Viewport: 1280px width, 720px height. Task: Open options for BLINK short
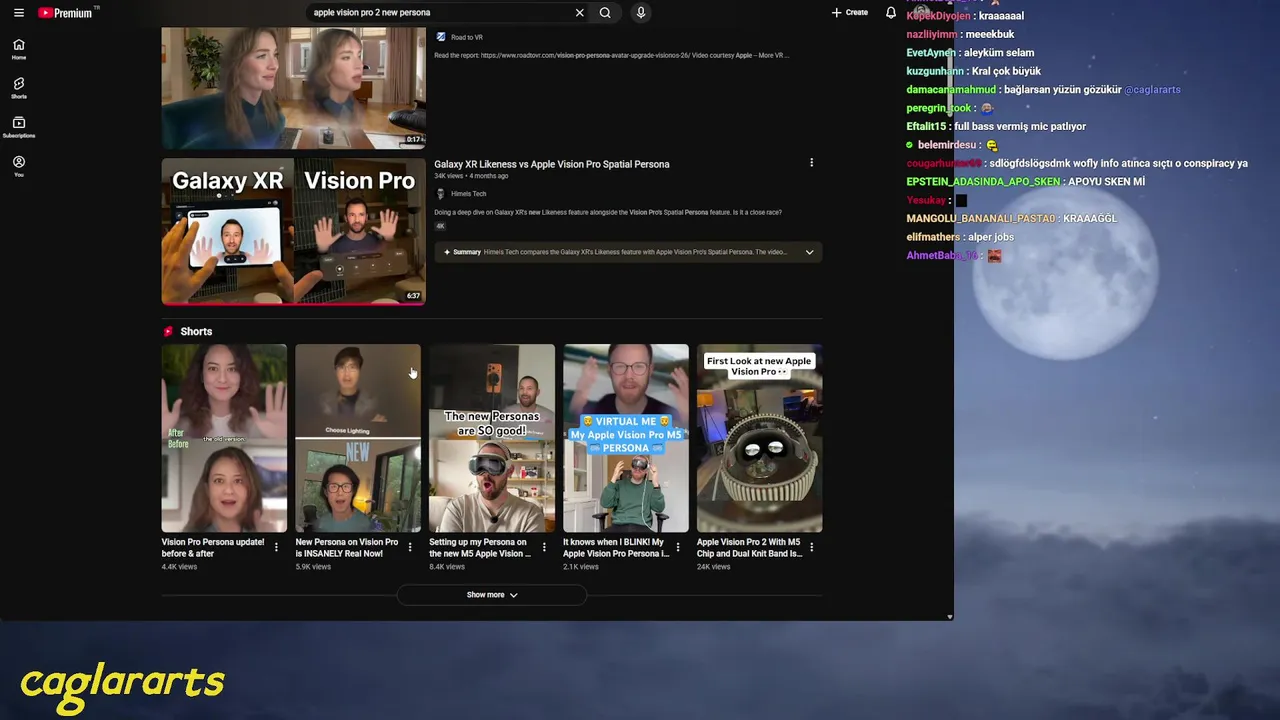[678, 547]
